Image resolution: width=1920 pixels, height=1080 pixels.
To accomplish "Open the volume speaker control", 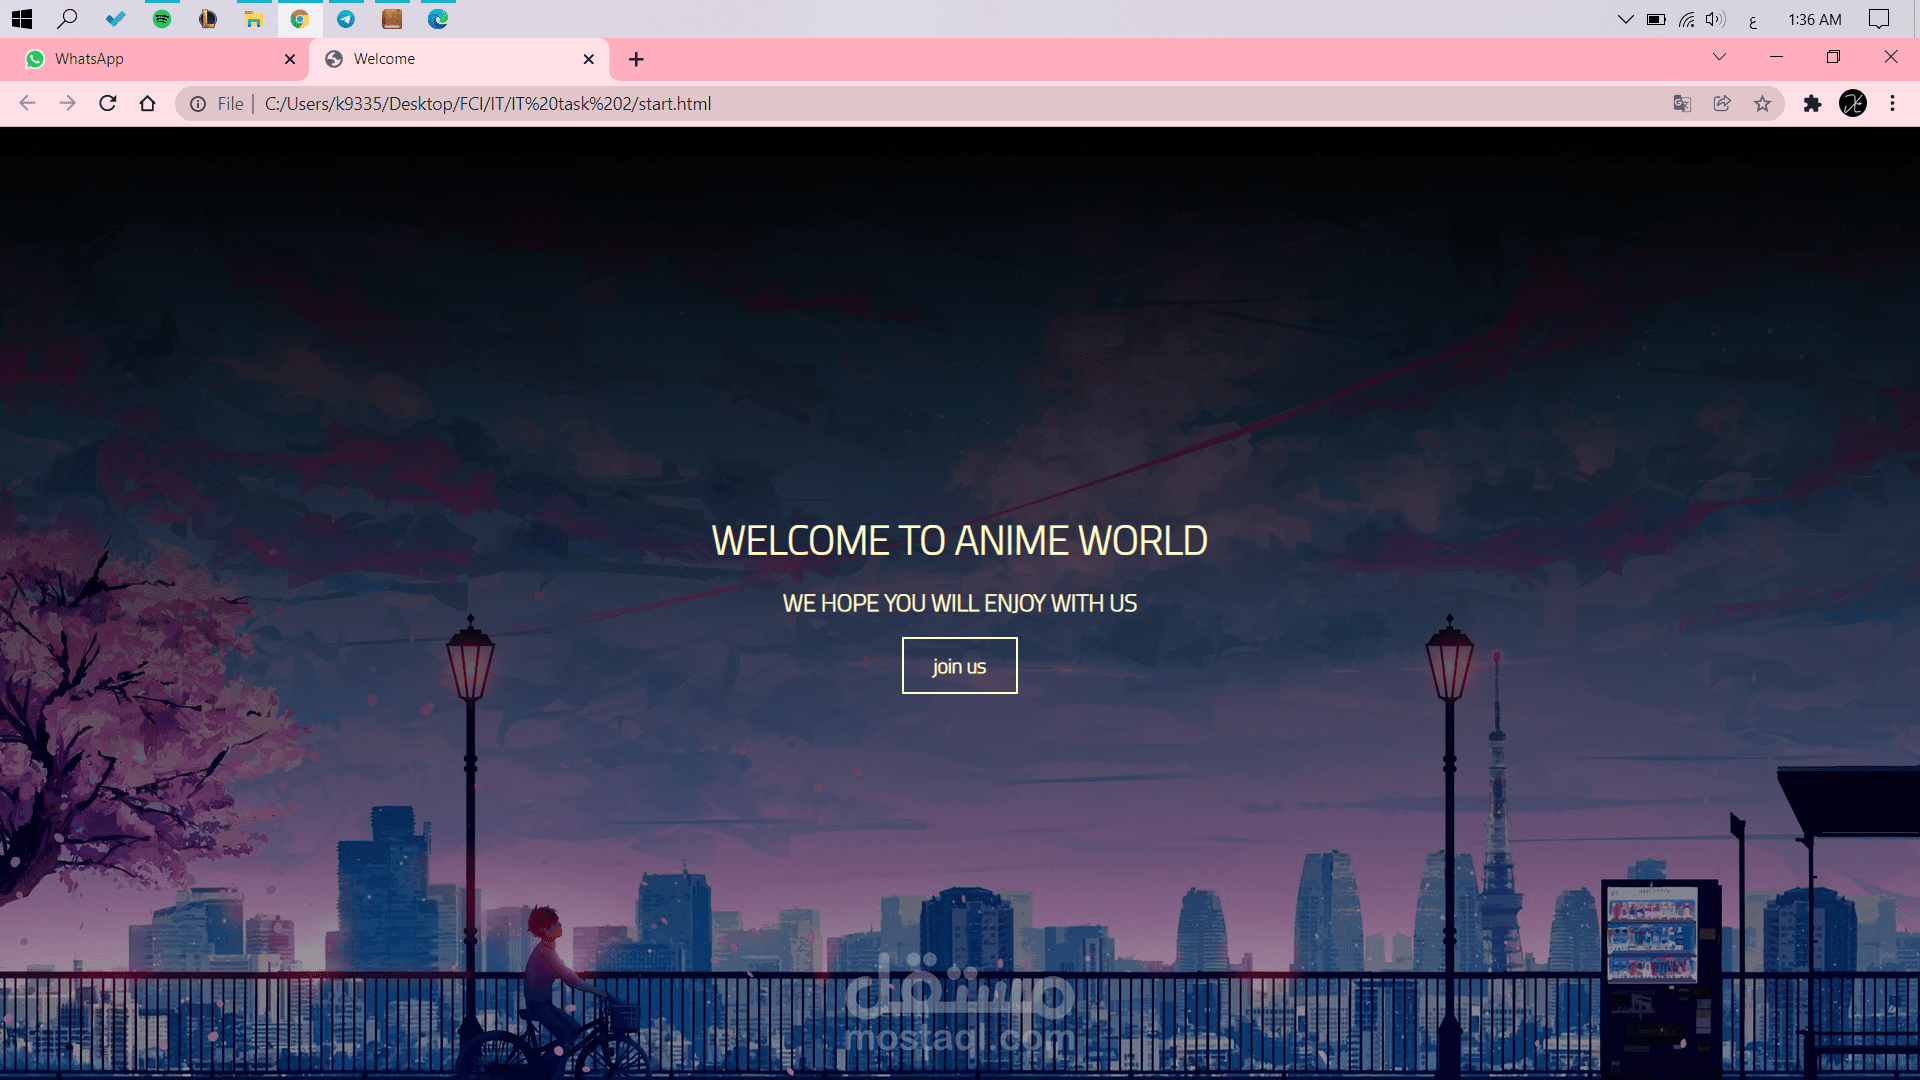I will 1715,19.
